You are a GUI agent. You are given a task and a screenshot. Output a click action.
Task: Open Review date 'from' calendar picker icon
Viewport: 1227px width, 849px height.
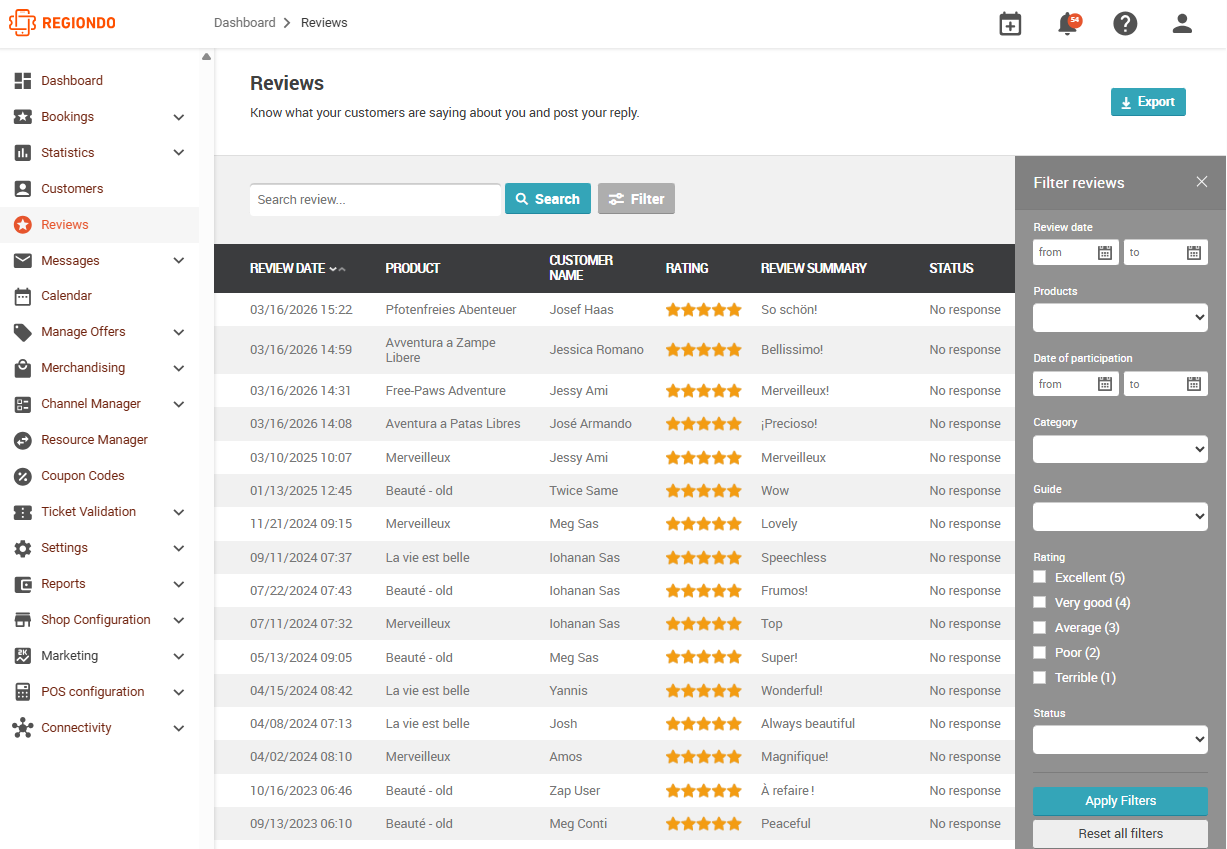pyautogui.click(x=1105, y=253)
